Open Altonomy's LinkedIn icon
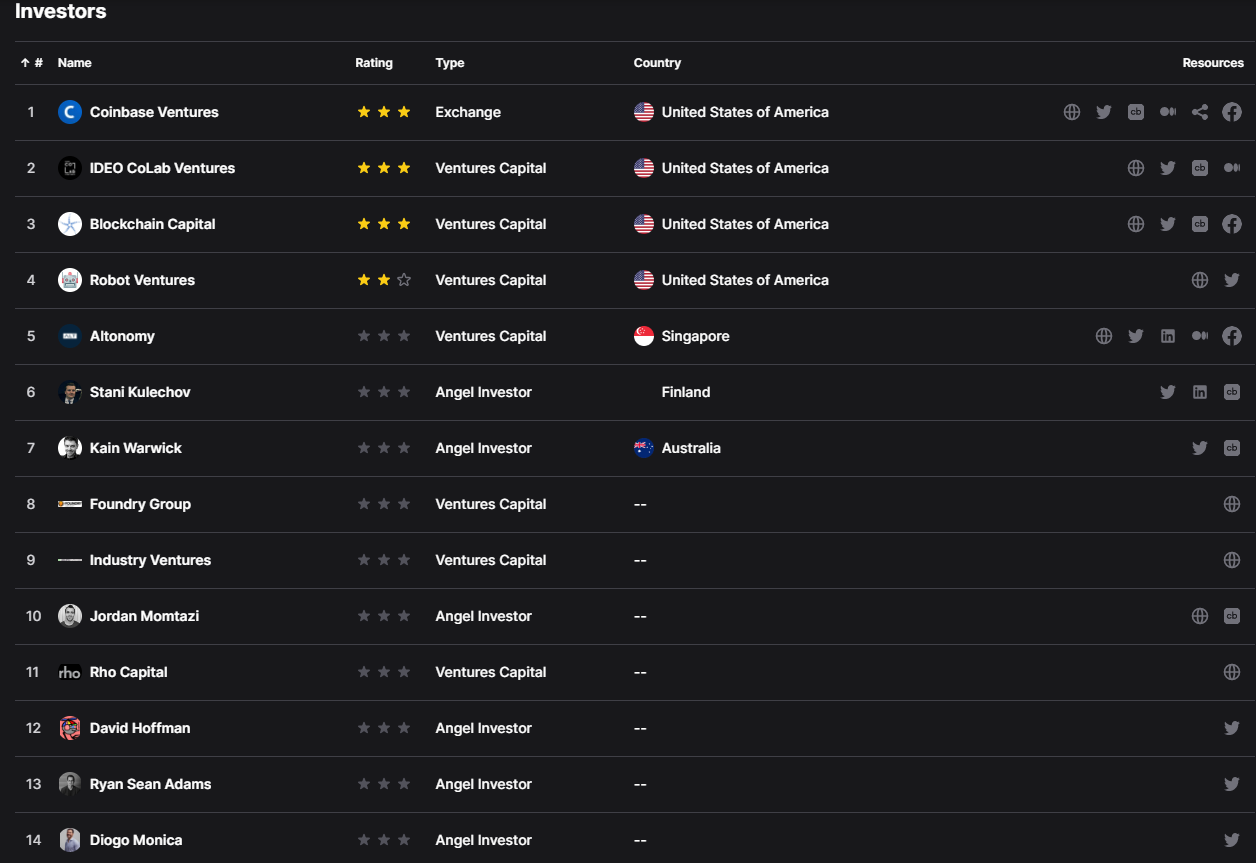The width and height of the screenshot is (1256, 863). 1167,336
